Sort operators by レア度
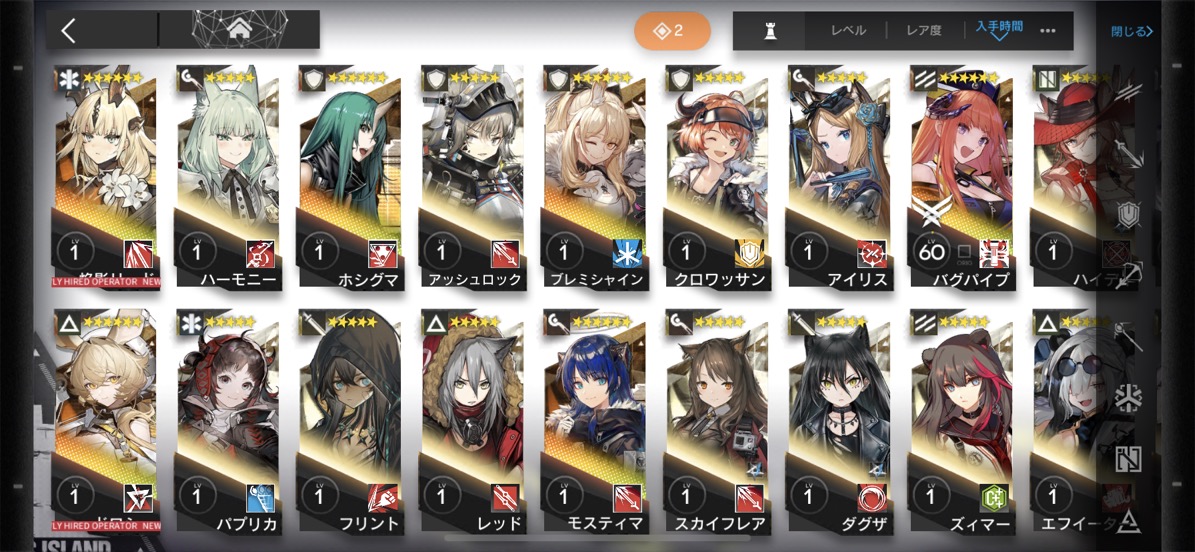 pyautogui.click(x=924, y=31)
